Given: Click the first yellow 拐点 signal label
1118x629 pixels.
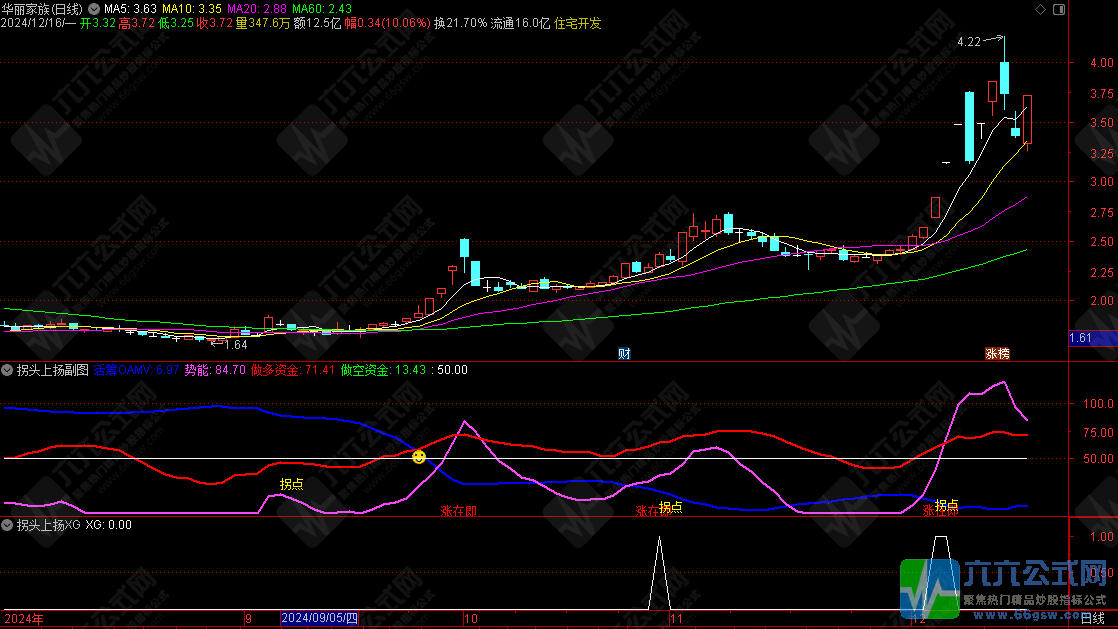Looking at the screenshot, I should click(x=292, y=484).
